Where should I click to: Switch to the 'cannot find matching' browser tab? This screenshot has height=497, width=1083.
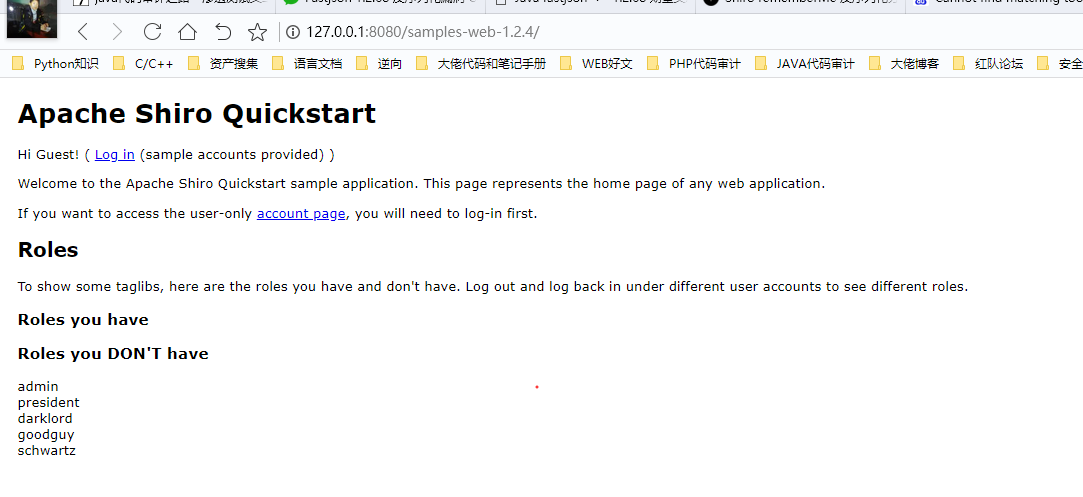[995, 3]
